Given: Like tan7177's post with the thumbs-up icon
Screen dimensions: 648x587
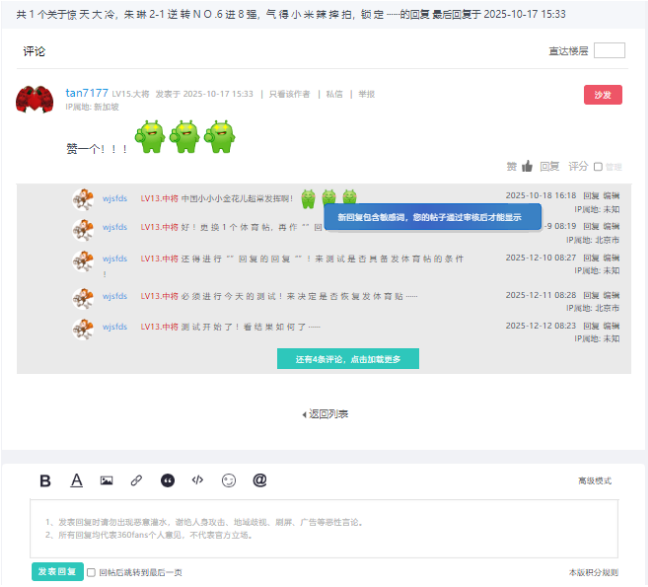Looking at the screenshot, I should click(x=527, y=166).
